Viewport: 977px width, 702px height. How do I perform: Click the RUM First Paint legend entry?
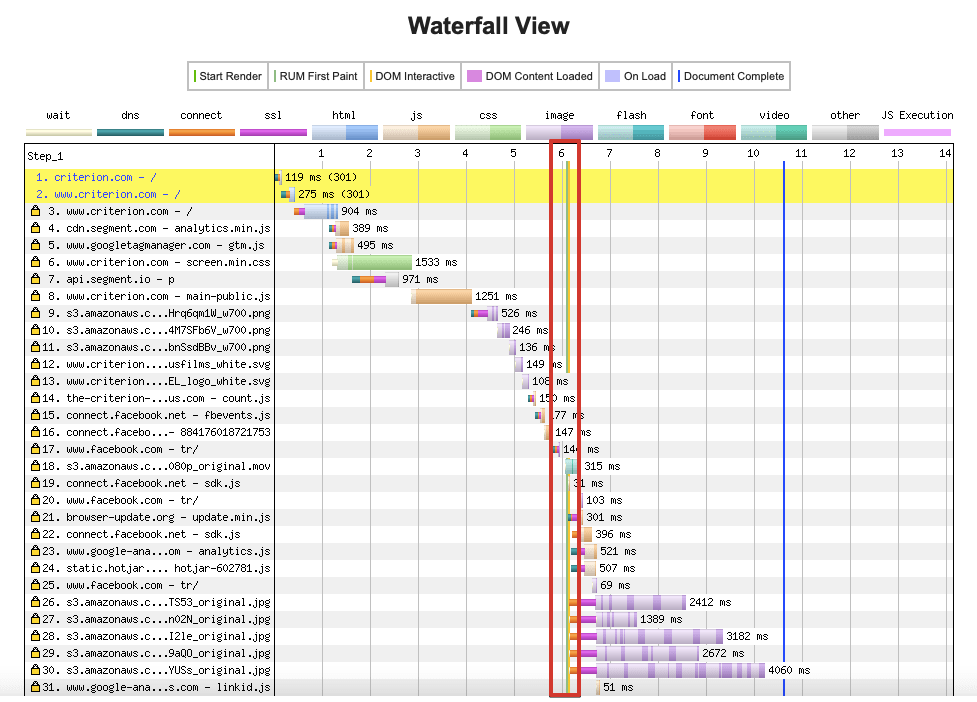pos(316,76)
